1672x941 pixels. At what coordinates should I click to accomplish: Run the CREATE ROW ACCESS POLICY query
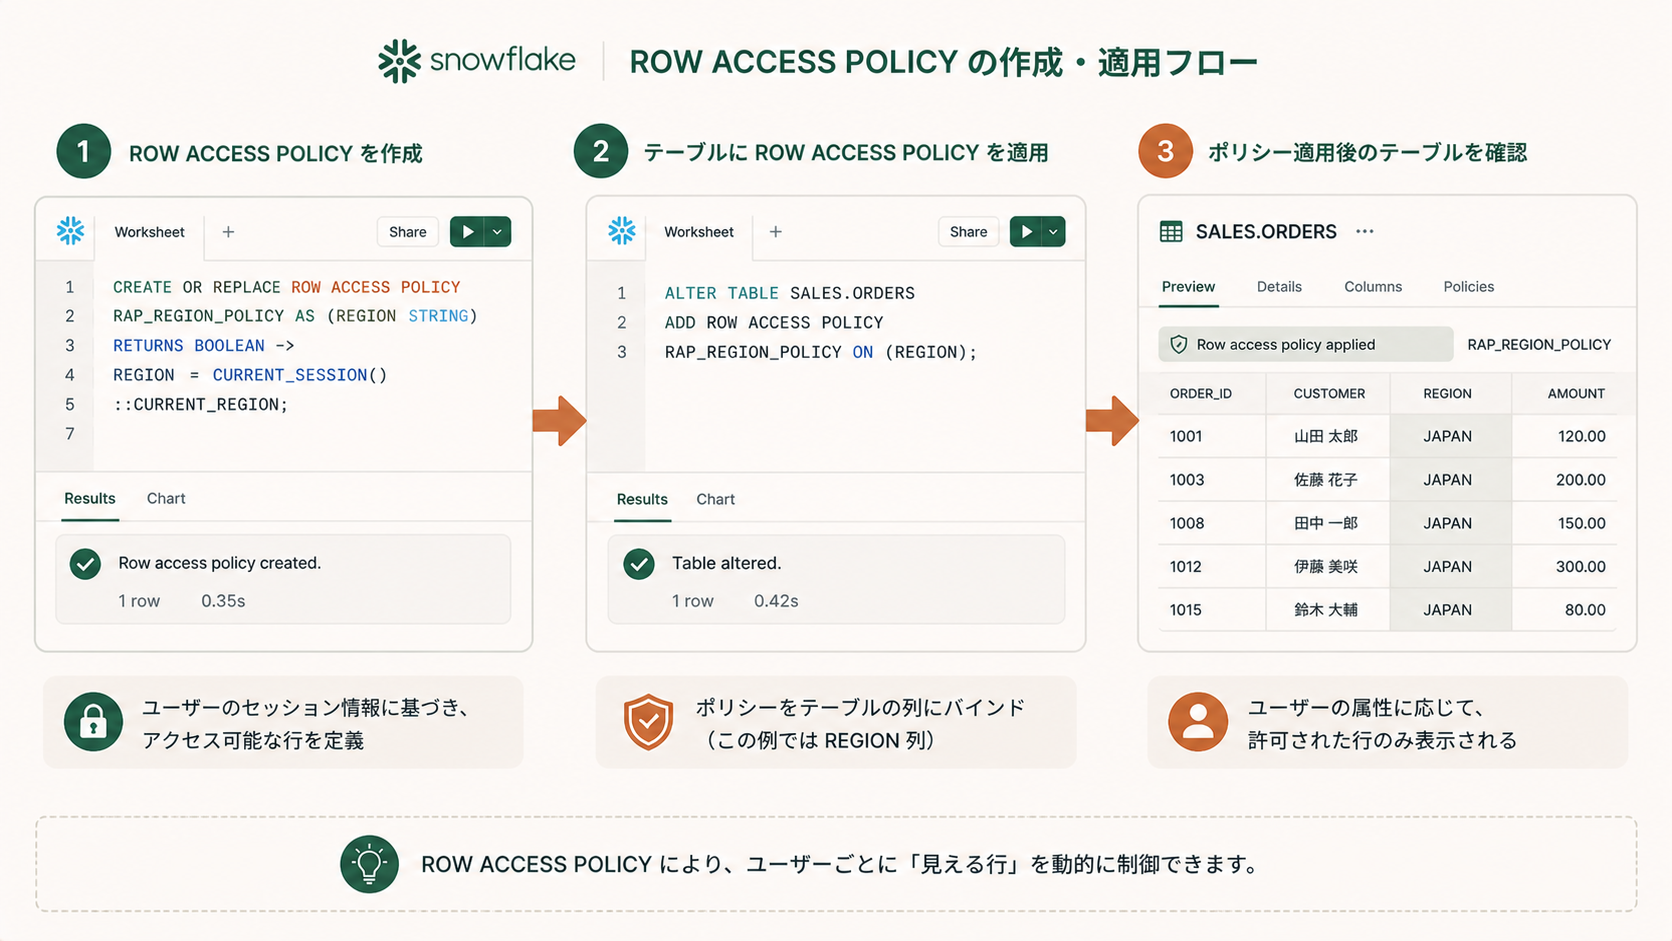click(x=467, y=232)
